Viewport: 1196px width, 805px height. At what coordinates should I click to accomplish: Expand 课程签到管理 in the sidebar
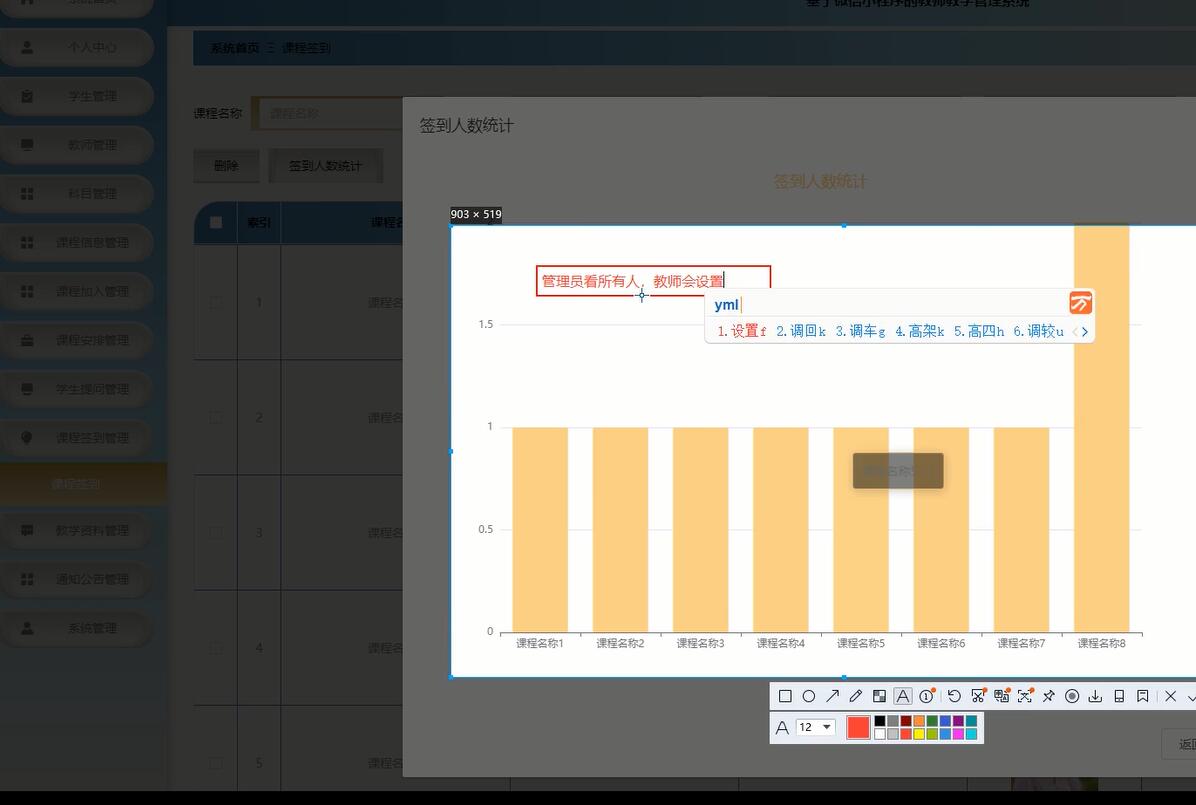click(76, 438)
